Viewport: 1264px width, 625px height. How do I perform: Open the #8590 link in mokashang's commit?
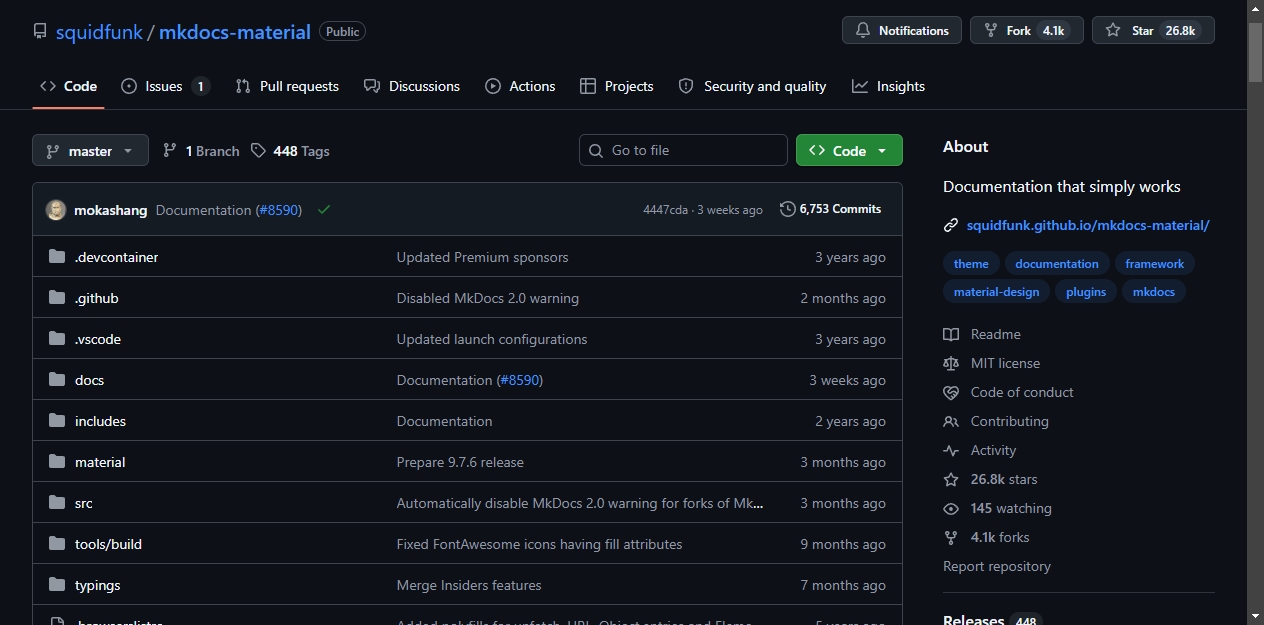coord(279,210)
